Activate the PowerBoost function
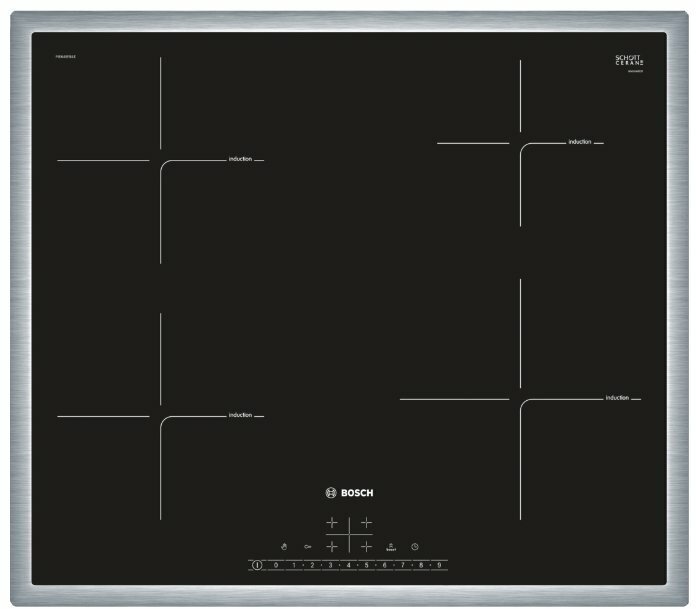This screenshot has width=696, height=609. [391, 546]
